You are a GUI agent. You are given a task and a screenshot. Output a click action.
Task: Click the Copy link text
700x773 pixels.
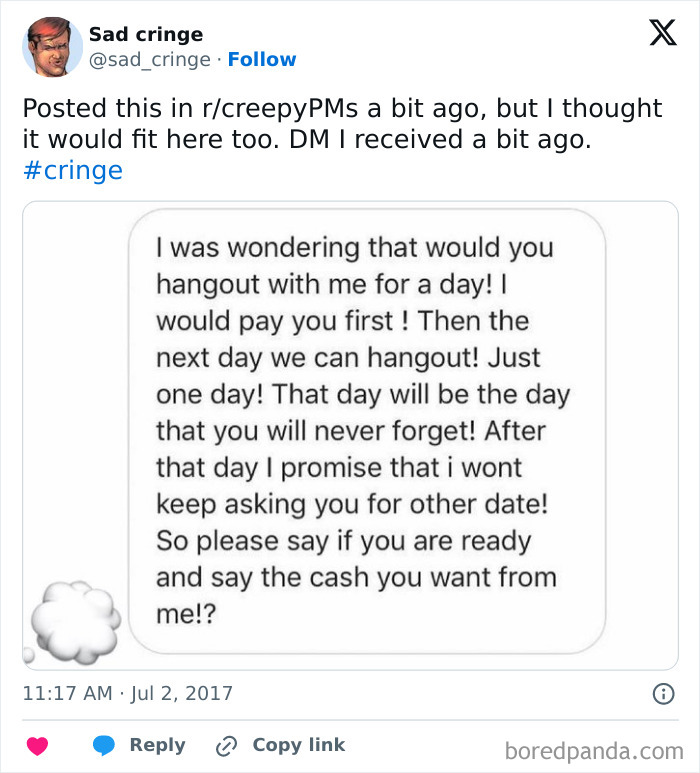[299, 745]
